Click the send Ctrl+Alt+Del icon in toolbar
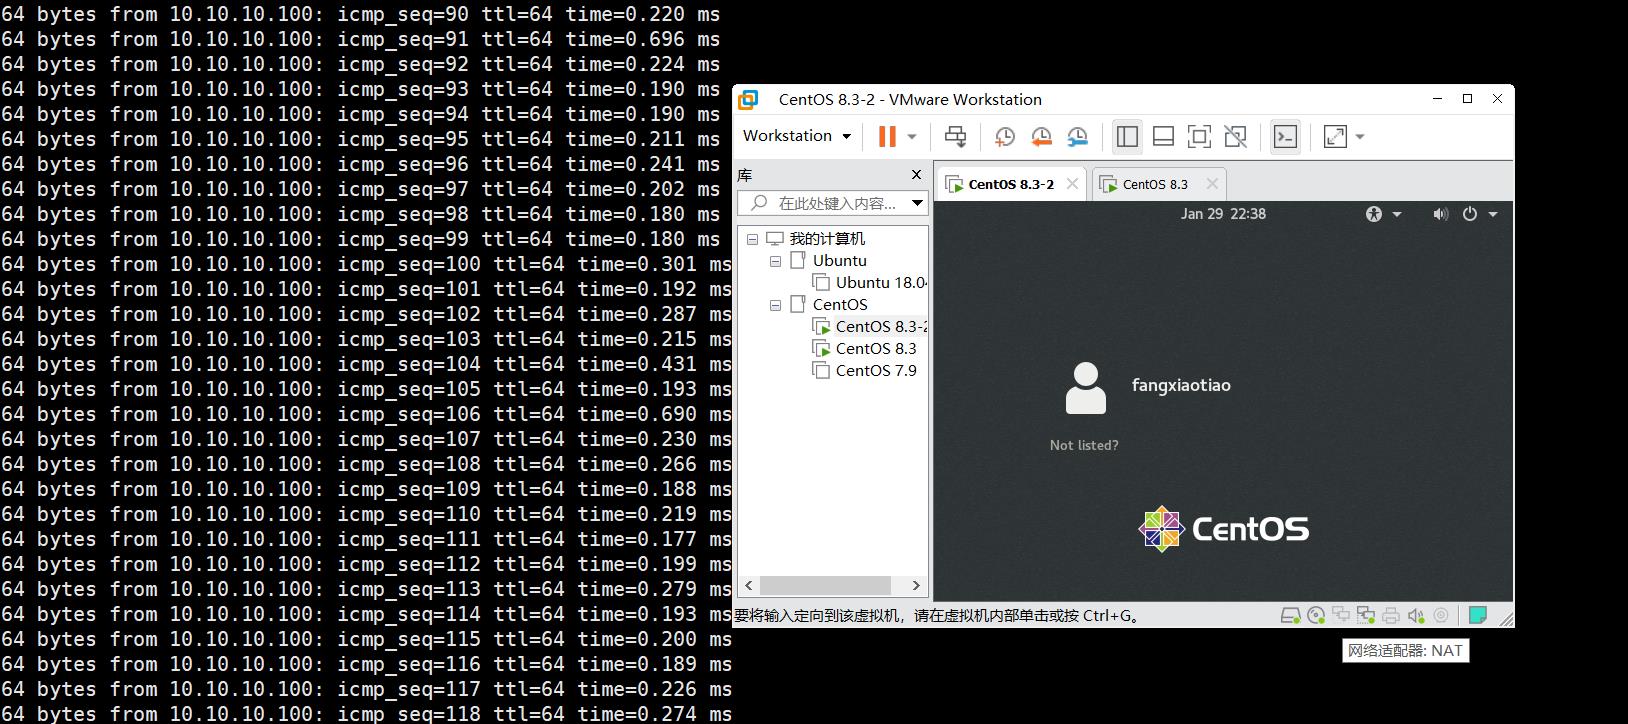The height and width of the screenshot is (724, 1628). [x=955, y=136]
